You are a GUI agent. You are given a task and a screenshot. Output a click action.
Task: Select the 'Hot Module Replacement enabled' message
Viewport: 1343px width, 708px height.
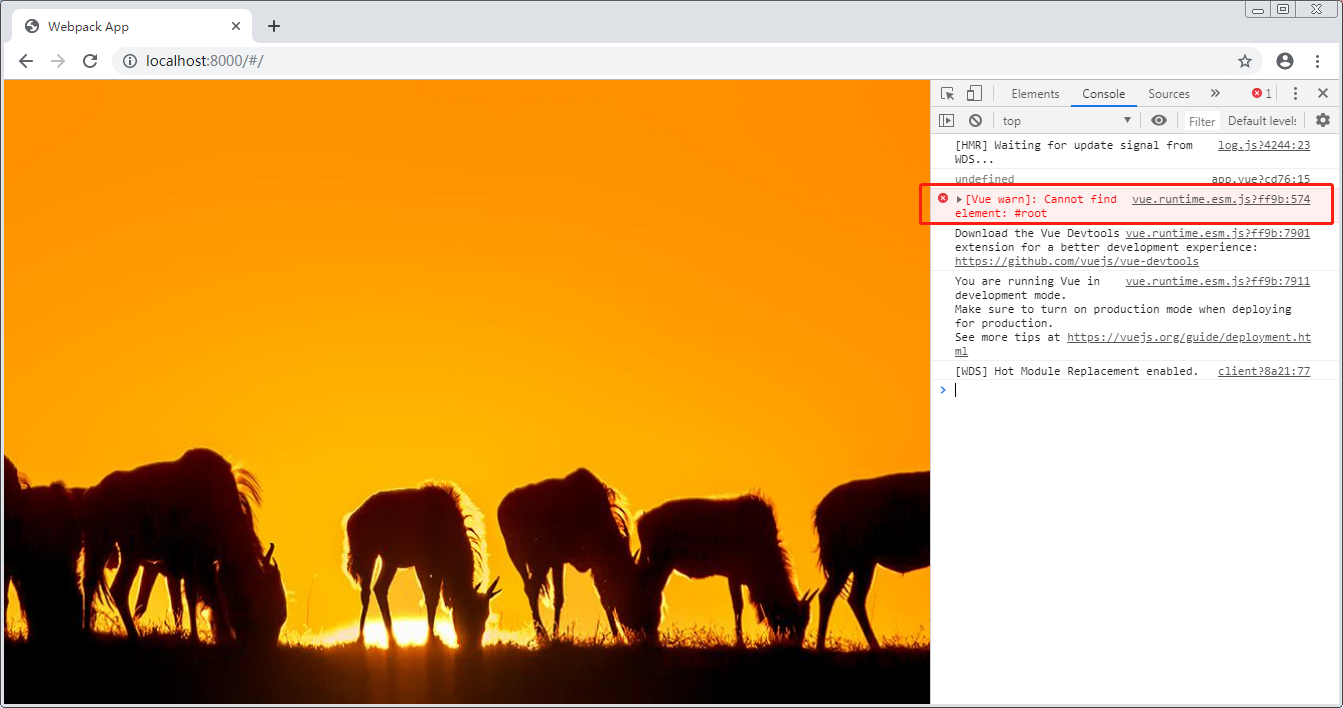pos(1076,371)
